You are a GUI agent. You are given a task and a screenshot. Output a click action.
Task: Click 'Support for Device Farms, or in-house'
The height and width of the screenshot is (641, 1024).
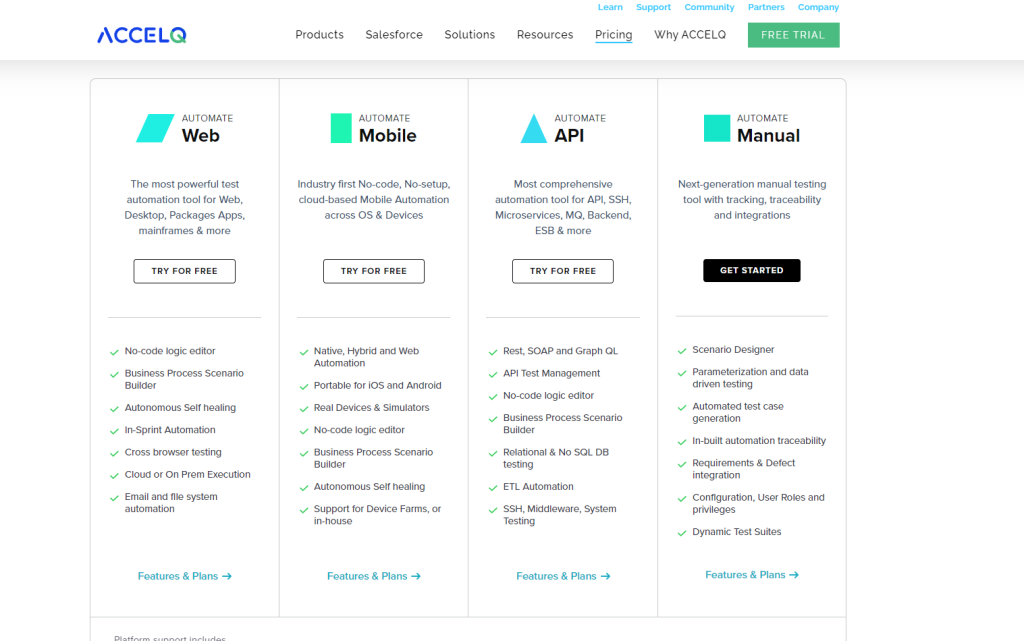pyautogui.click(x=377, y=515)
